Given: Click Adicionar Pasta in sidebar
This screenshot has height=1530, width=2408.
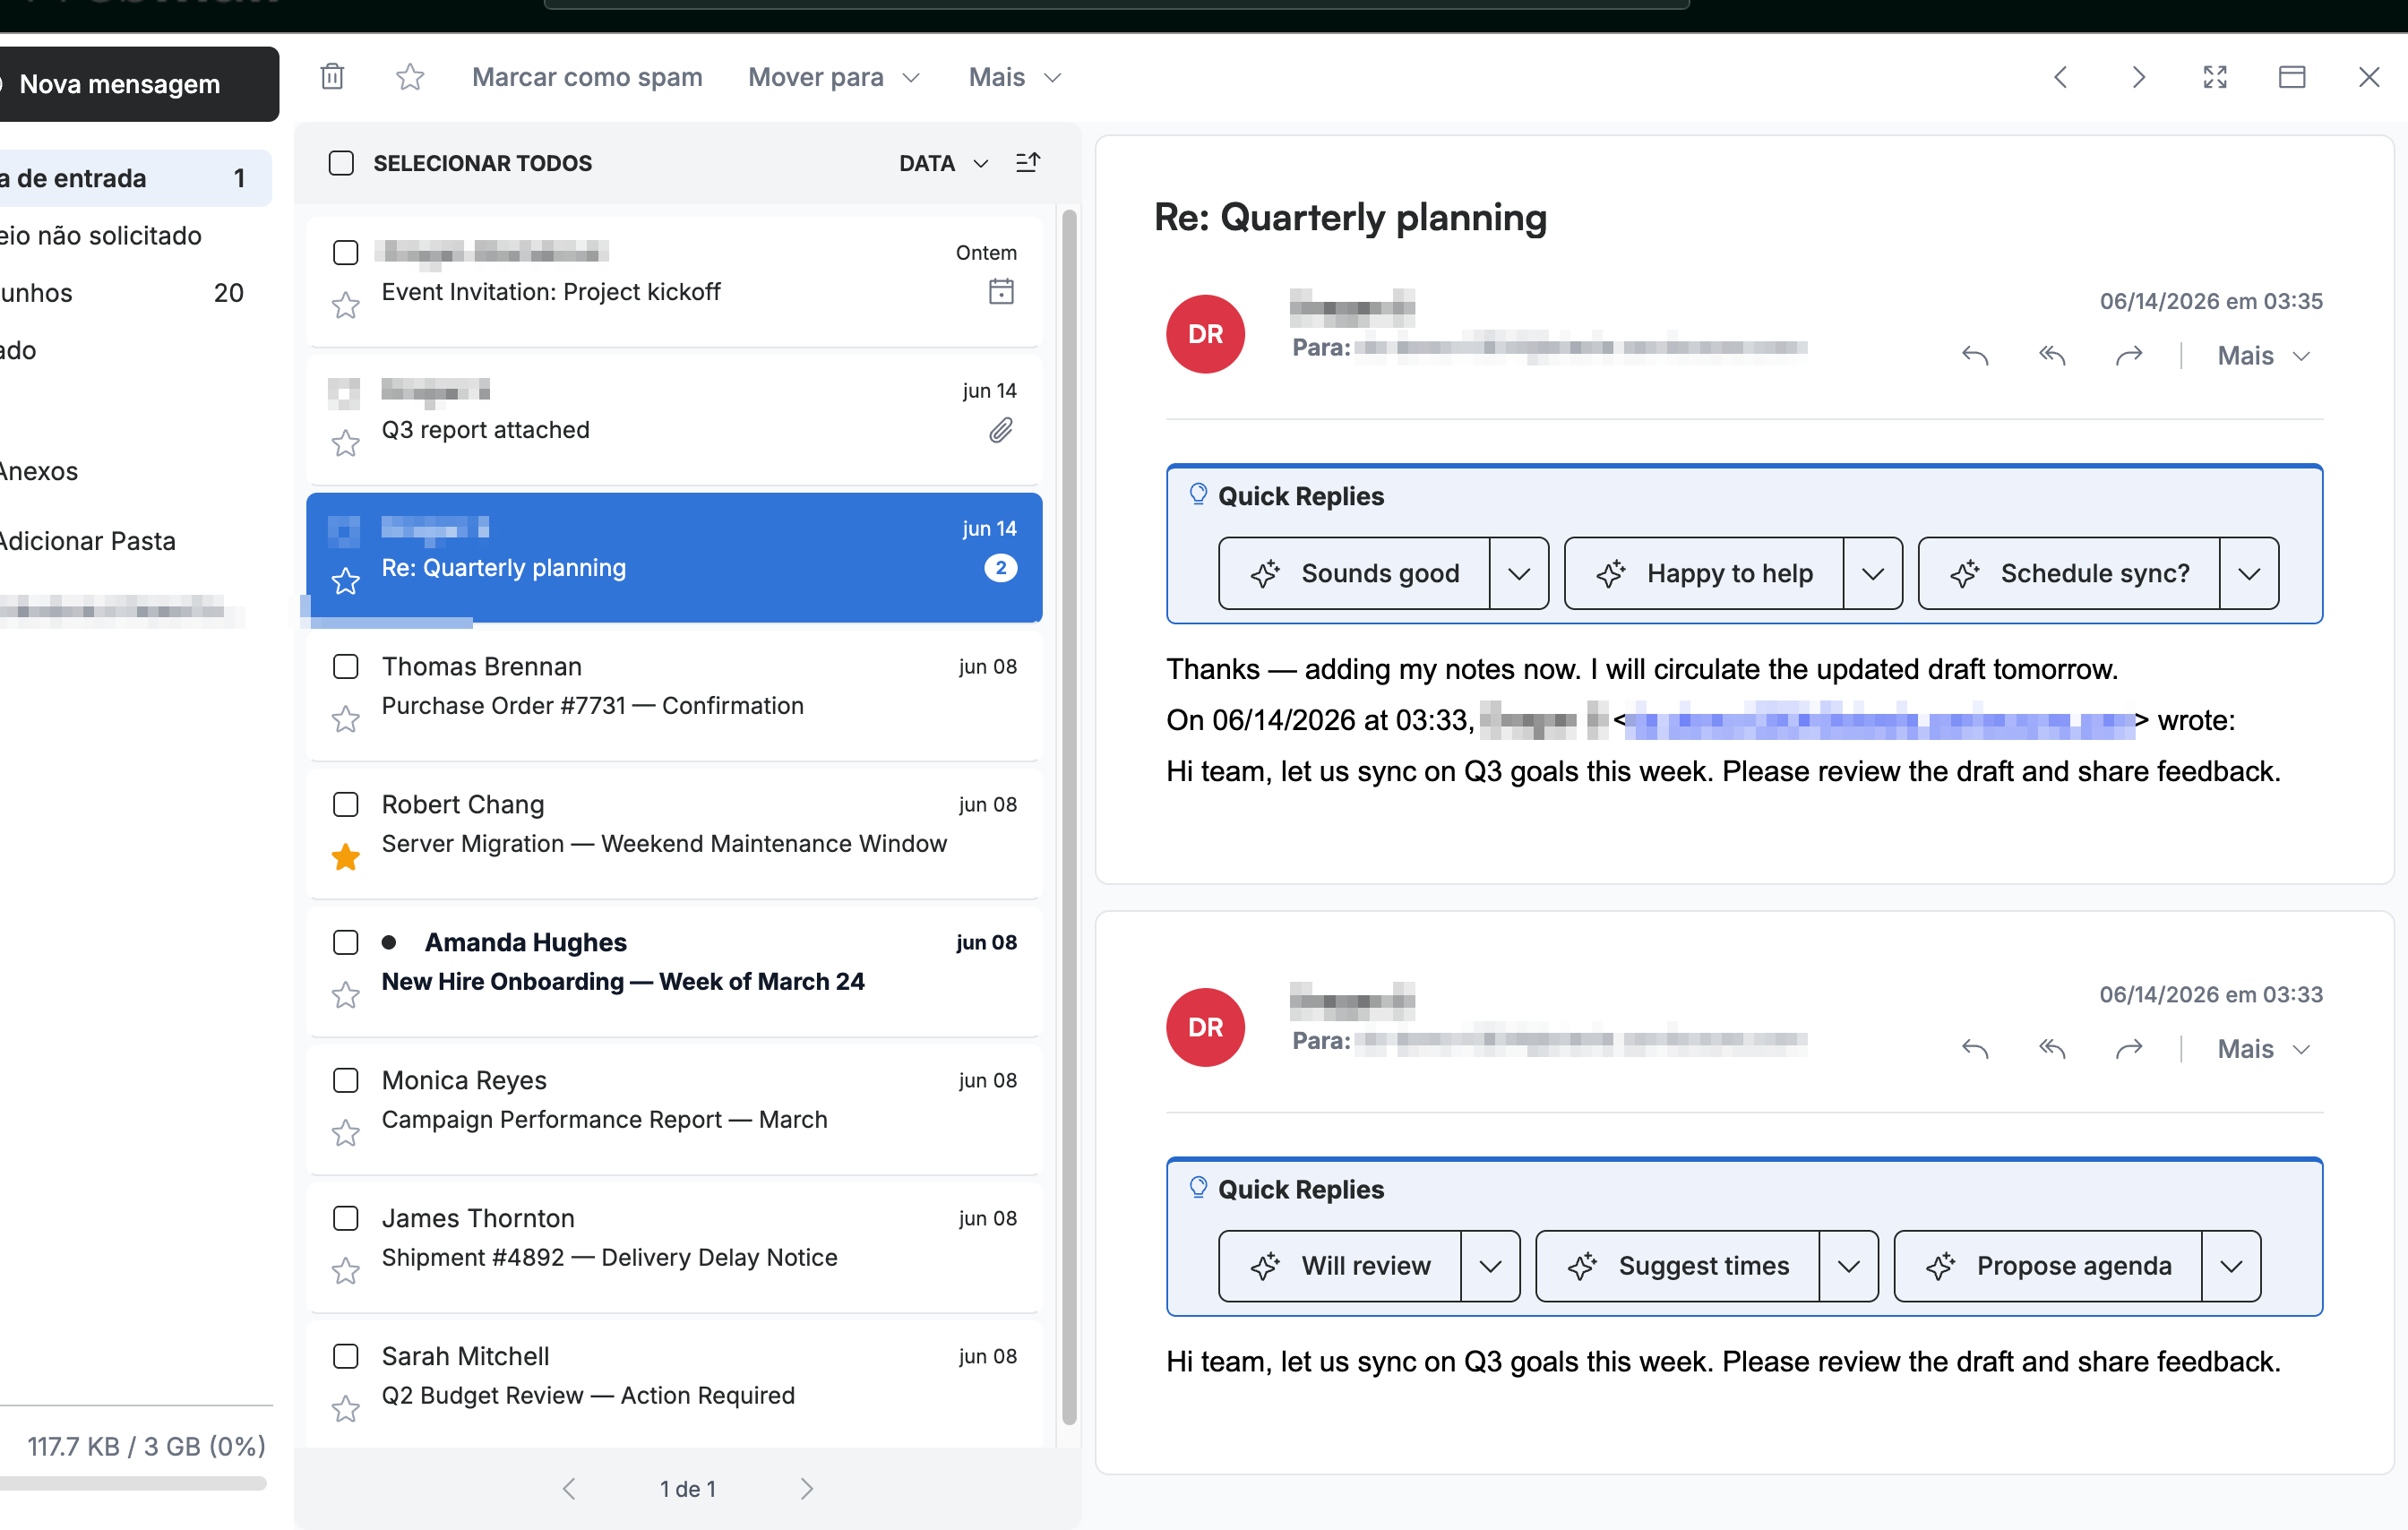Looking at the screenshot, I should 88,541.
